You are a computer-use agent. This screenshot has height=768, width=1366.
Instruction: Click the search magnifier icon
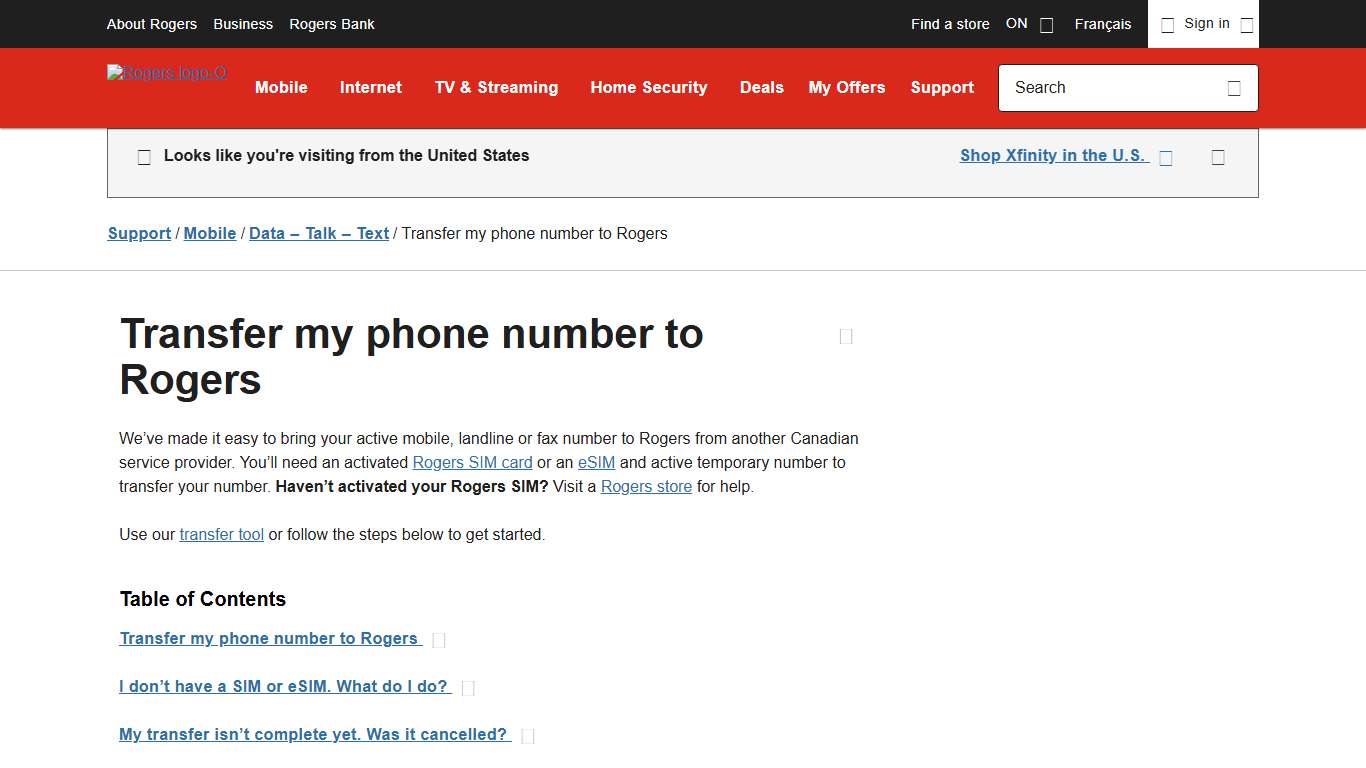(1234, 88)
